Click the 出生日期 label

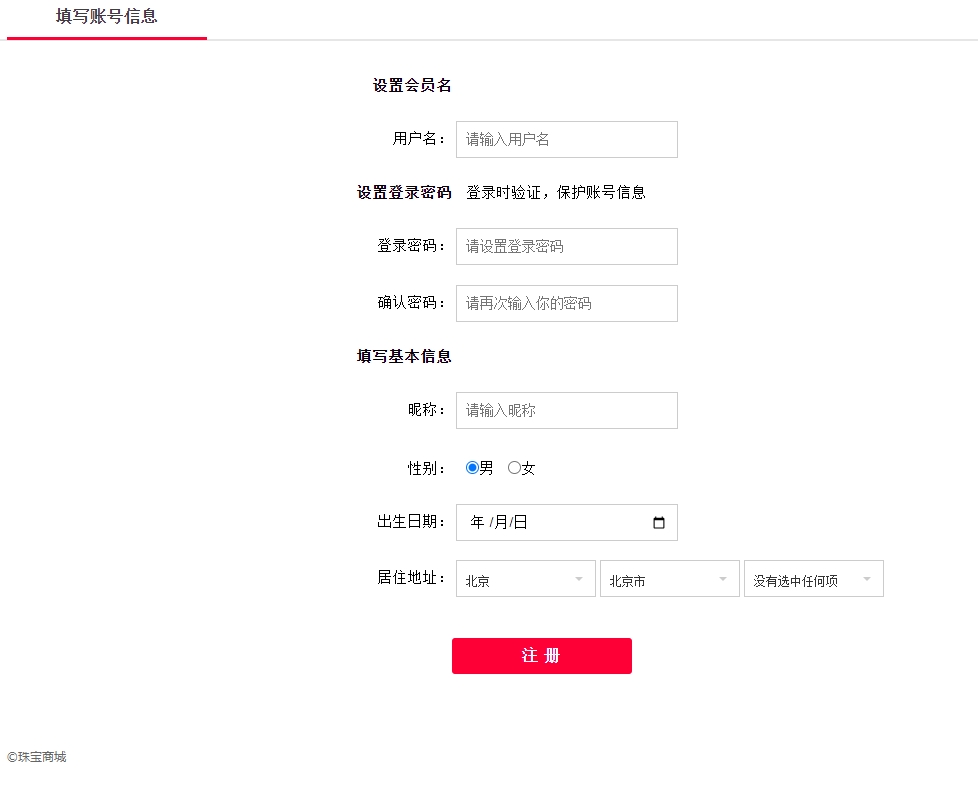(x=410, y=521)
